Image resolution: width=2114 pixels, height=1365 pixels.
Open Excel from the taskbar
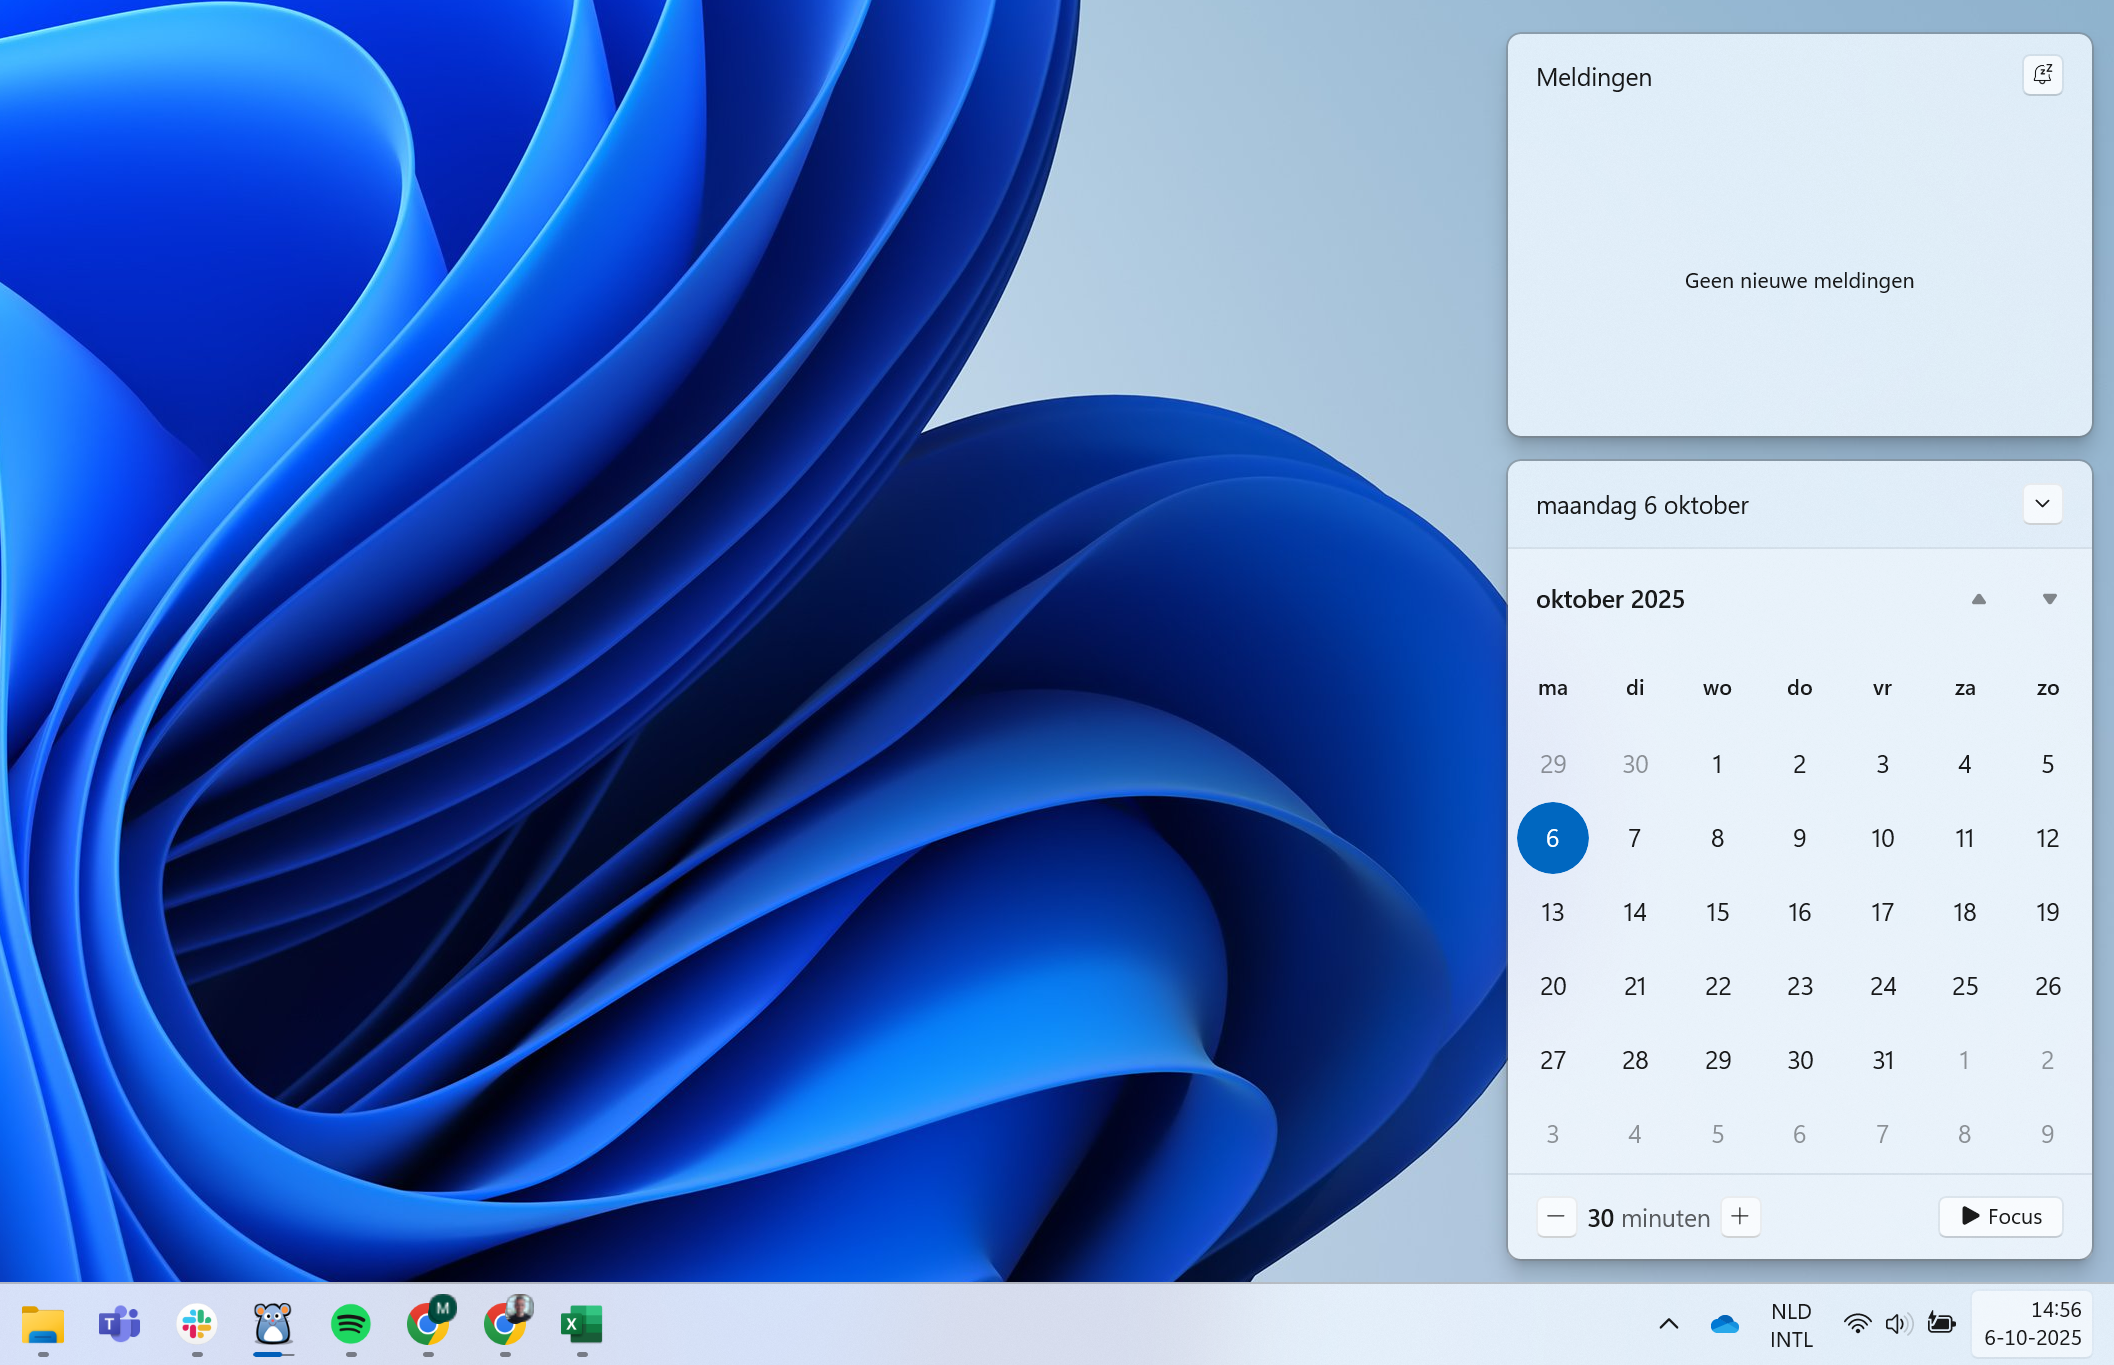(x=581, y=1324)
